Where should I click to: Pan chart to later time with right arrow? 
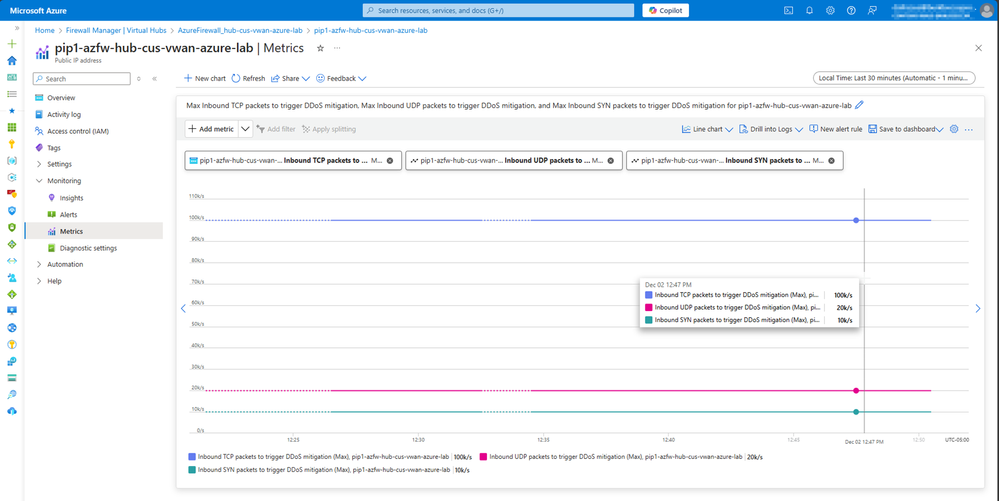pos(978,309)
